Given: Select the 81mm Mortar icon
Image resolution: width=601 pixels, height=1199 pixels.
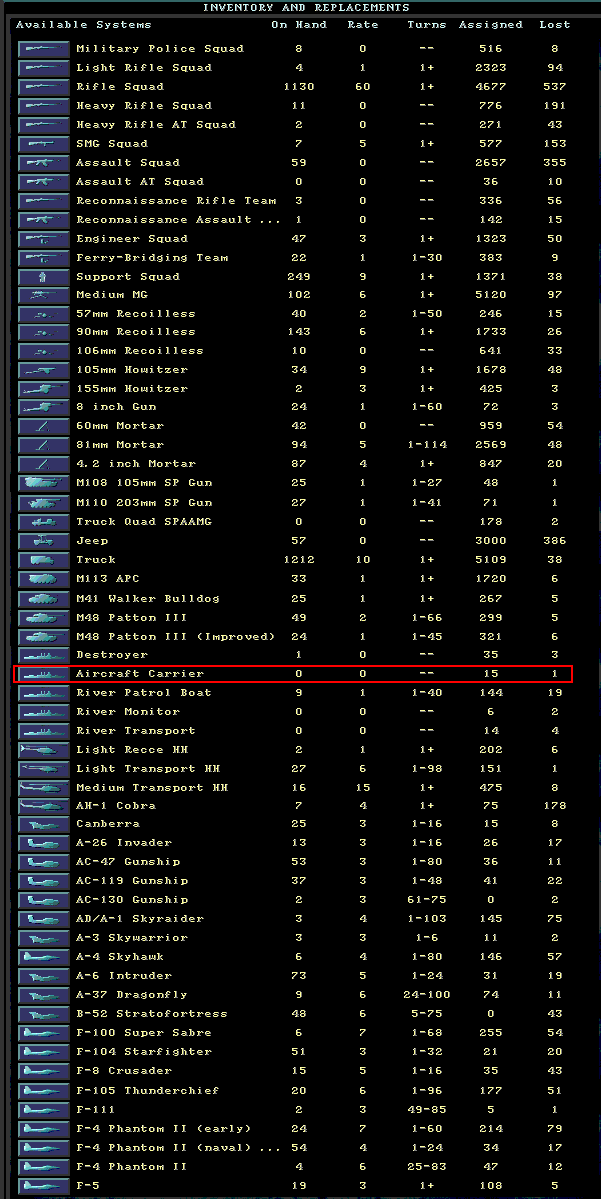Looking at the screenshot, I should click(44, 445).
